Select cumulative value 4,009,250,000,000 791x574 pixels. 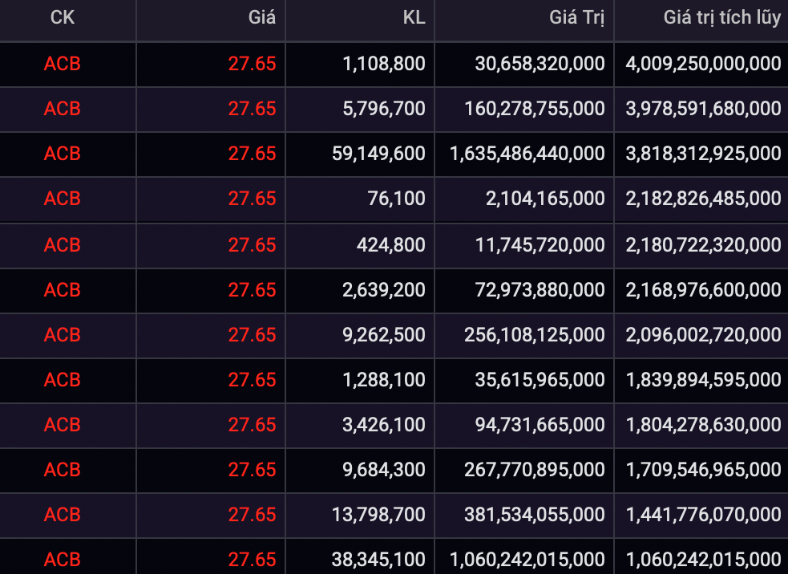tap(703, 64)
